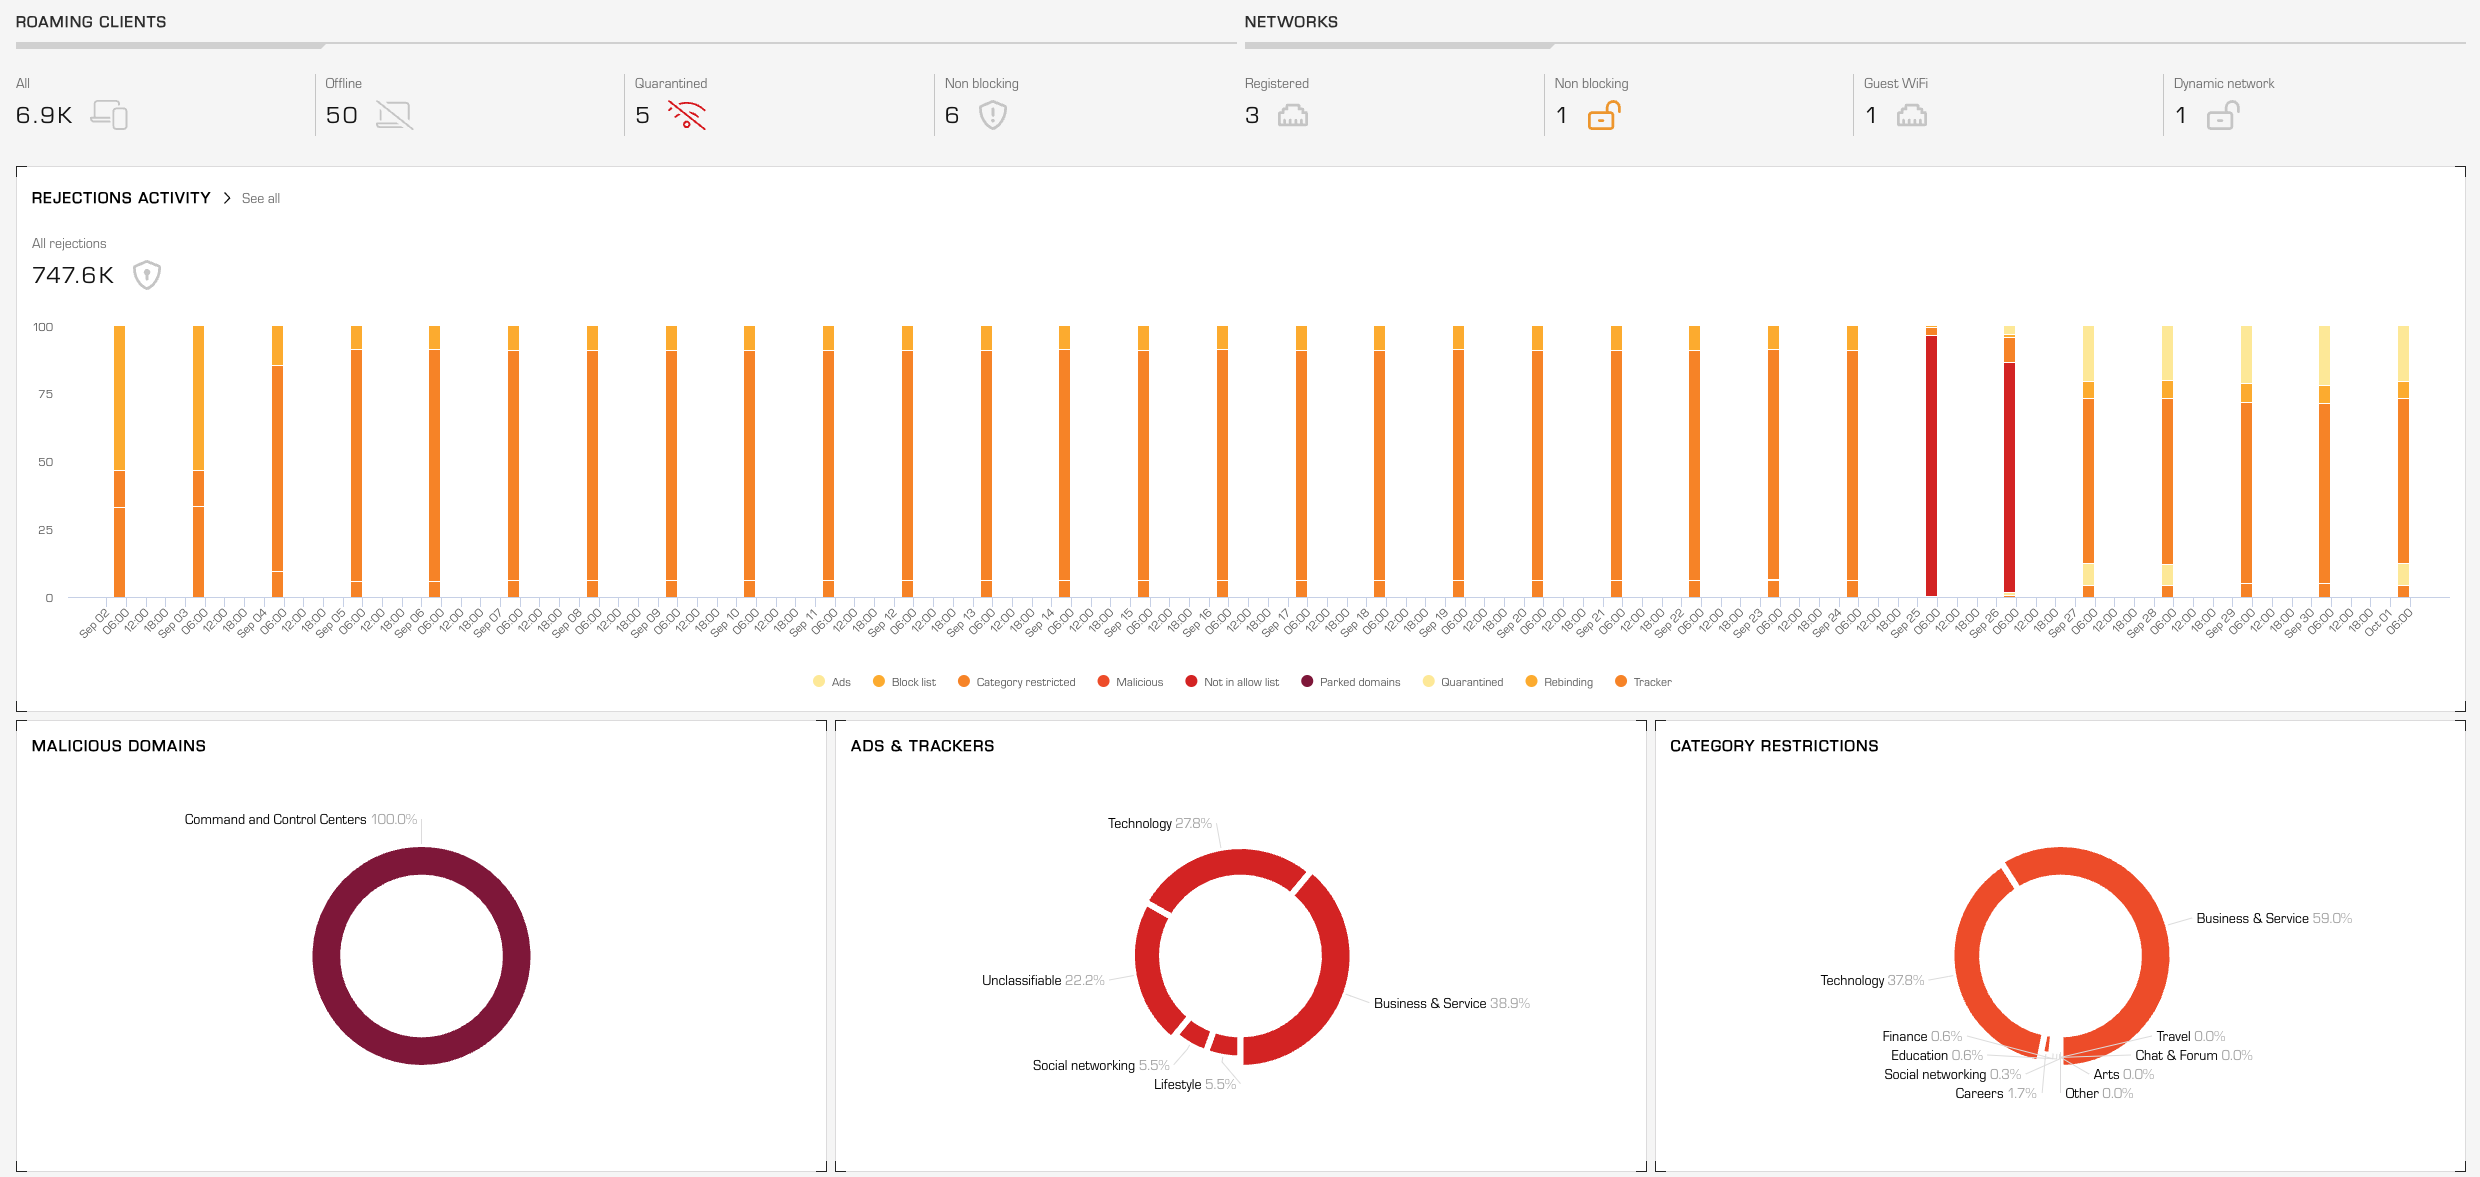
Task: Click the Guest WiFi router icon
Action: 1911,115
